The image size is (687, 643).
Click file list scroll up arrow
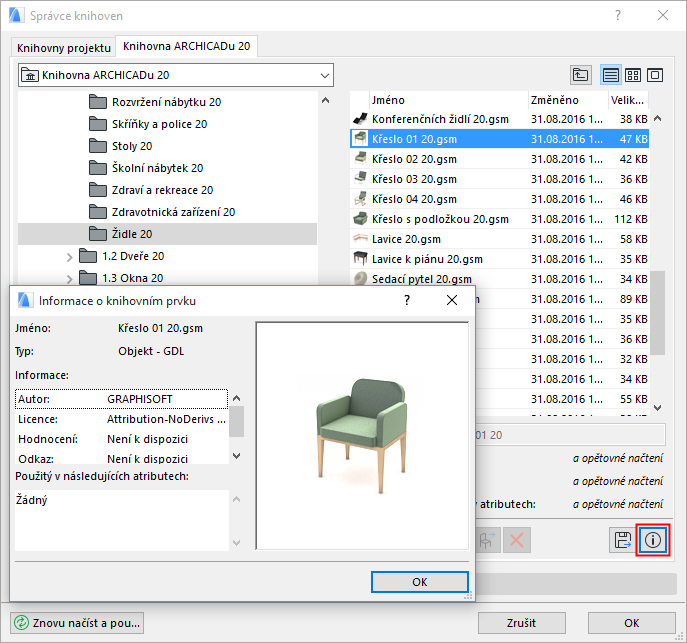click(x=657, y=119)
